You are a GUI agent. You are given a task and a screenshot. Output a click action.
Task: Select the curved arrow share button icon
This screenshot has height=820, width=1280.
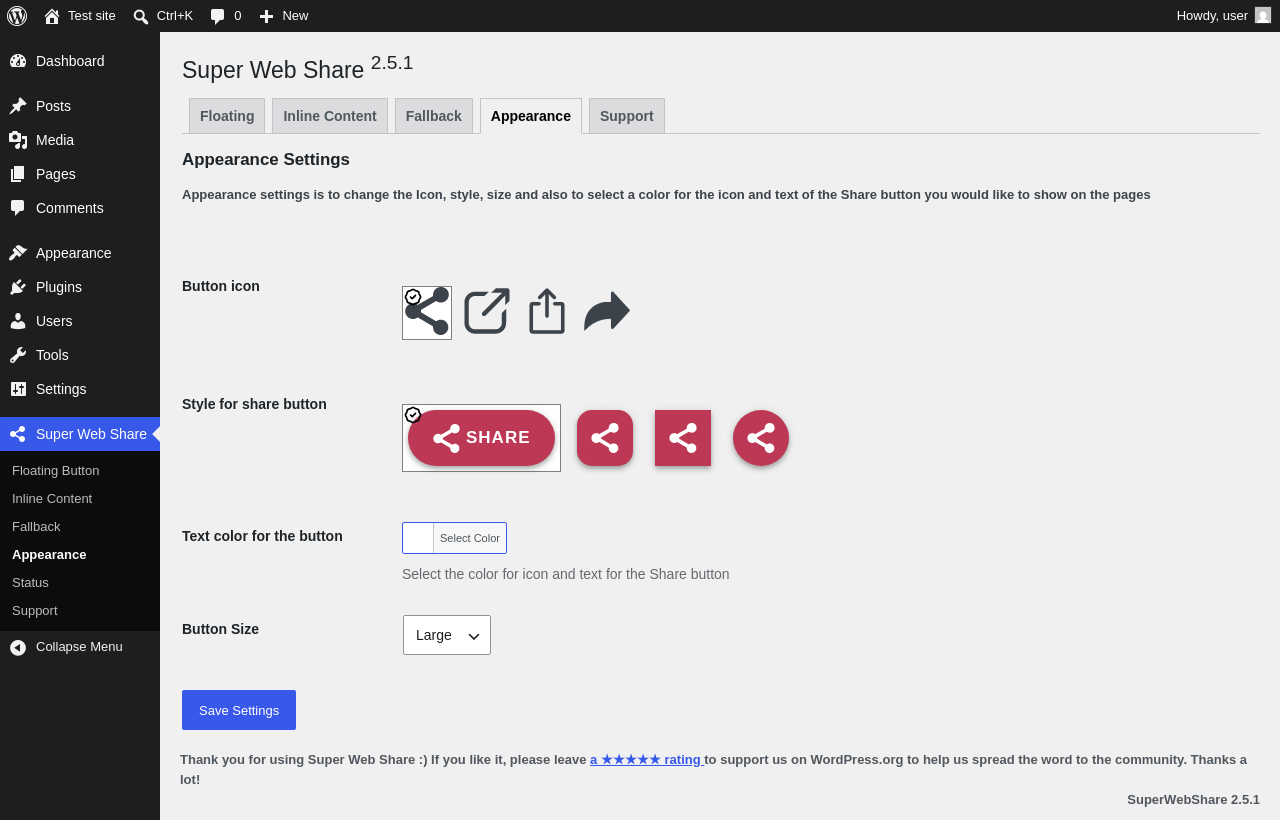[607, 312]
